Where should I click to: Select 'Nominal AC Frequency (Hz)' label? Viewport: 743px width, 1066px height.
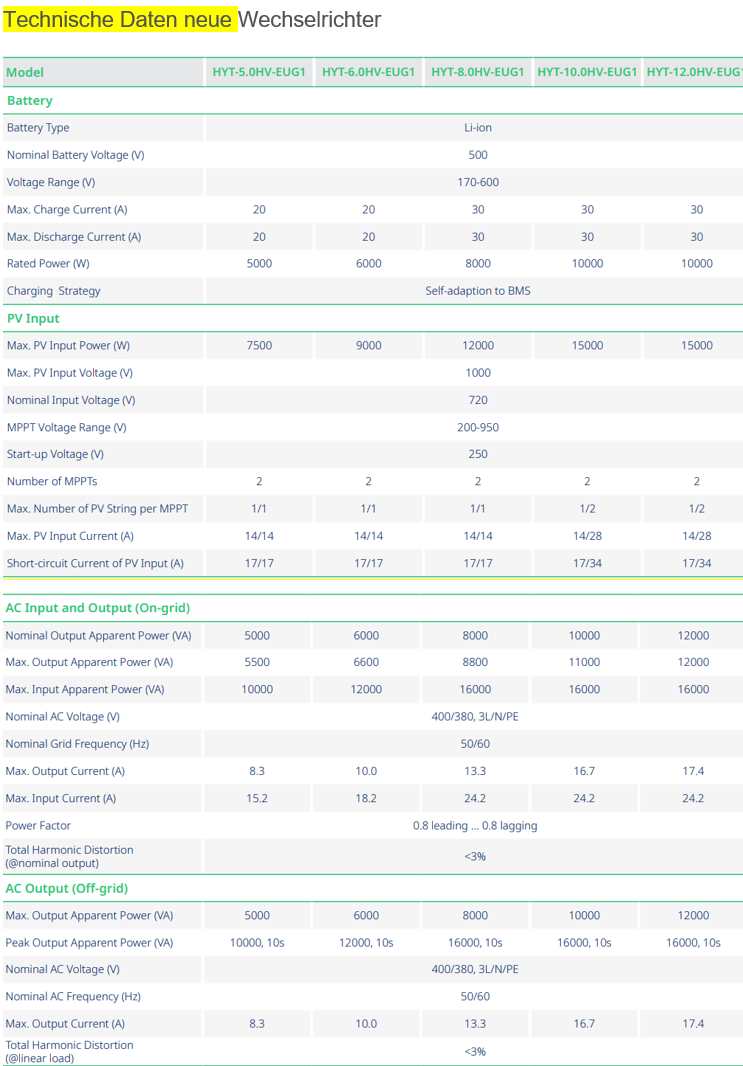pyautogui.click(x=73, y=997)
